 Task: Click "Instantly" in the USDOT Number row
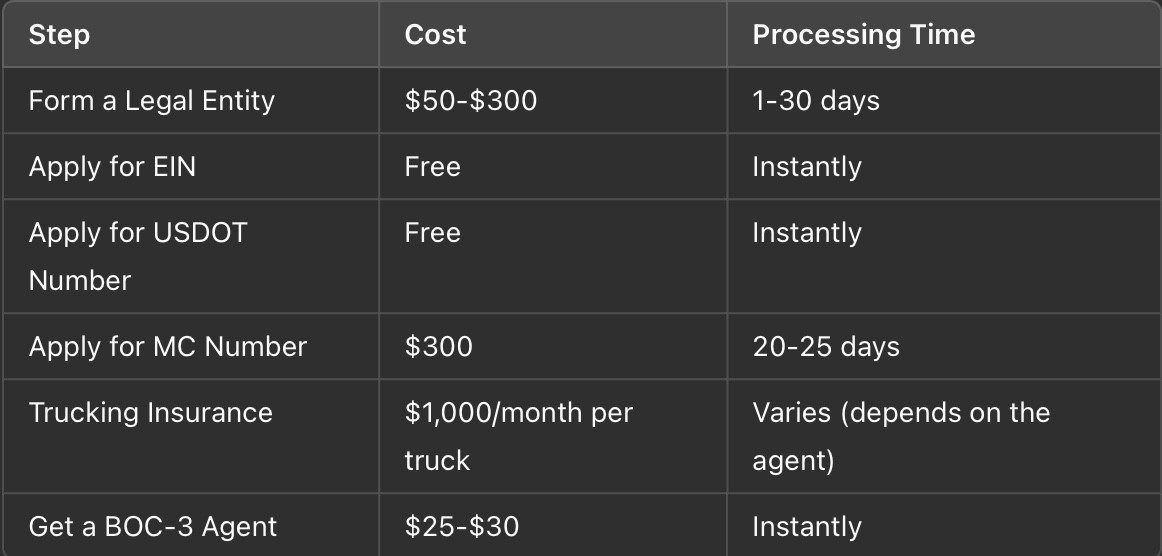tap(807, 233)
